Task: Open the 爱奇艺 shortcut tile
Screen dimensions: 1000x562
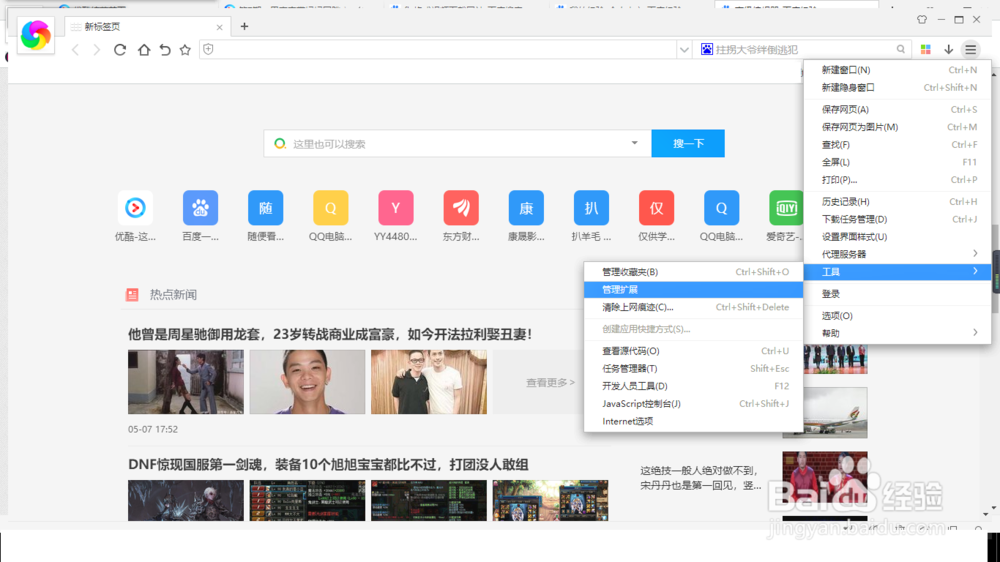Action: pyautogui.click(x=786, y=207)
